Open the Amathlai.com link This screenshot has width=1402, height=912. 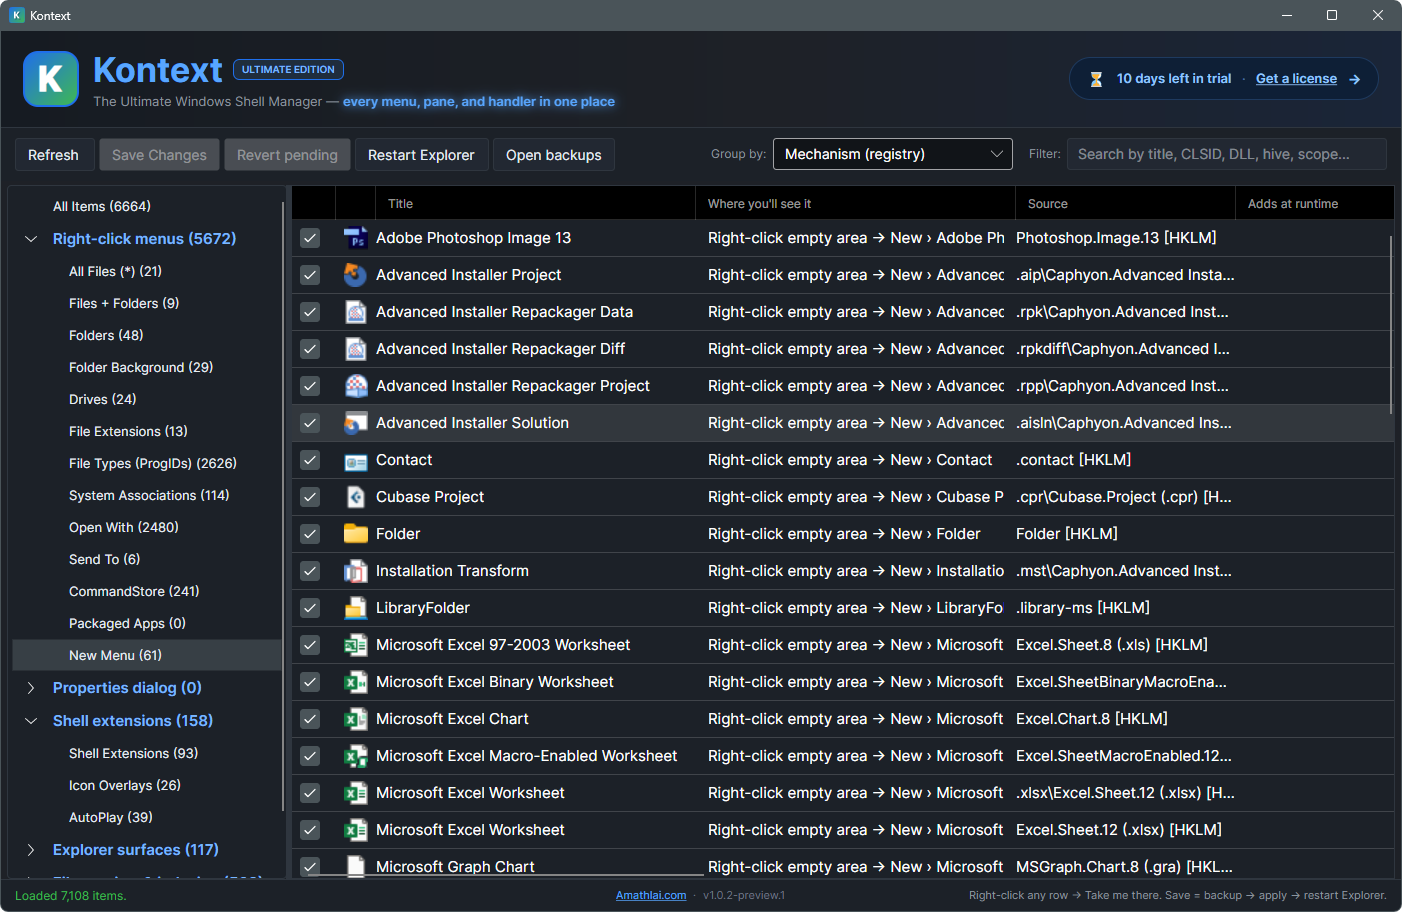pyautogui.click(x=651, y=895)
